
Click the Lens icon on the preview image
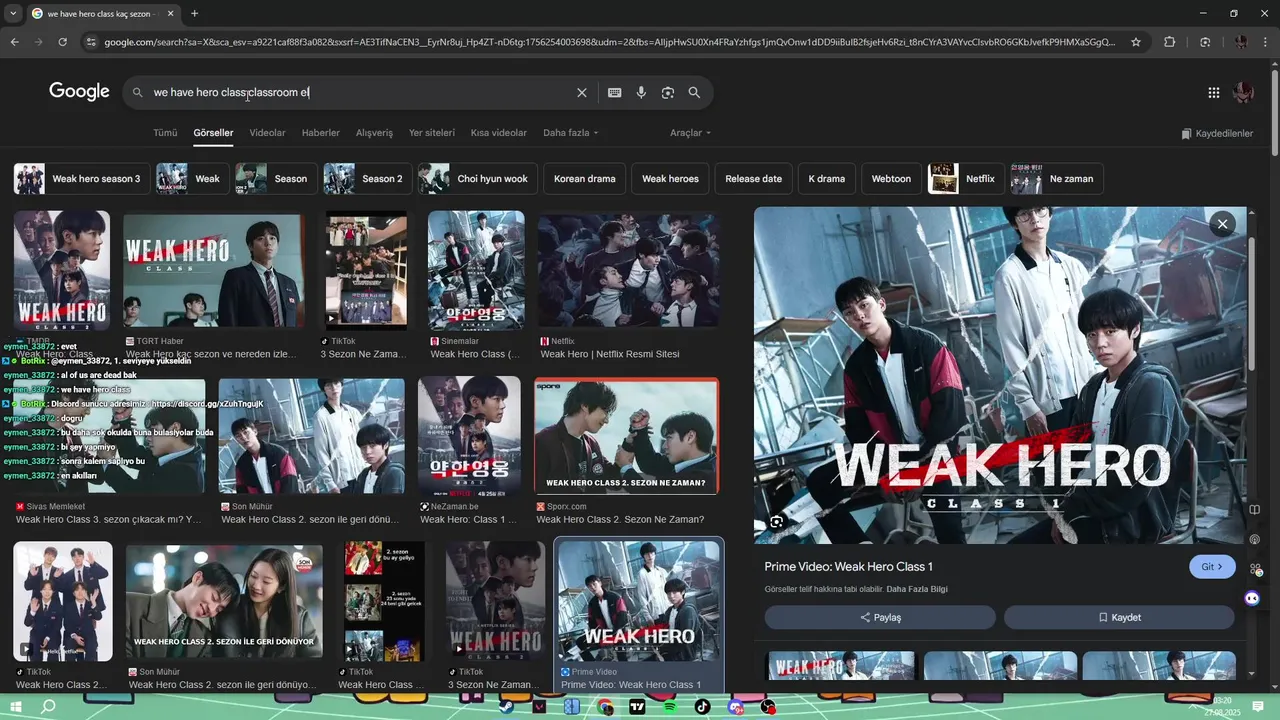(x=776, y=521)
